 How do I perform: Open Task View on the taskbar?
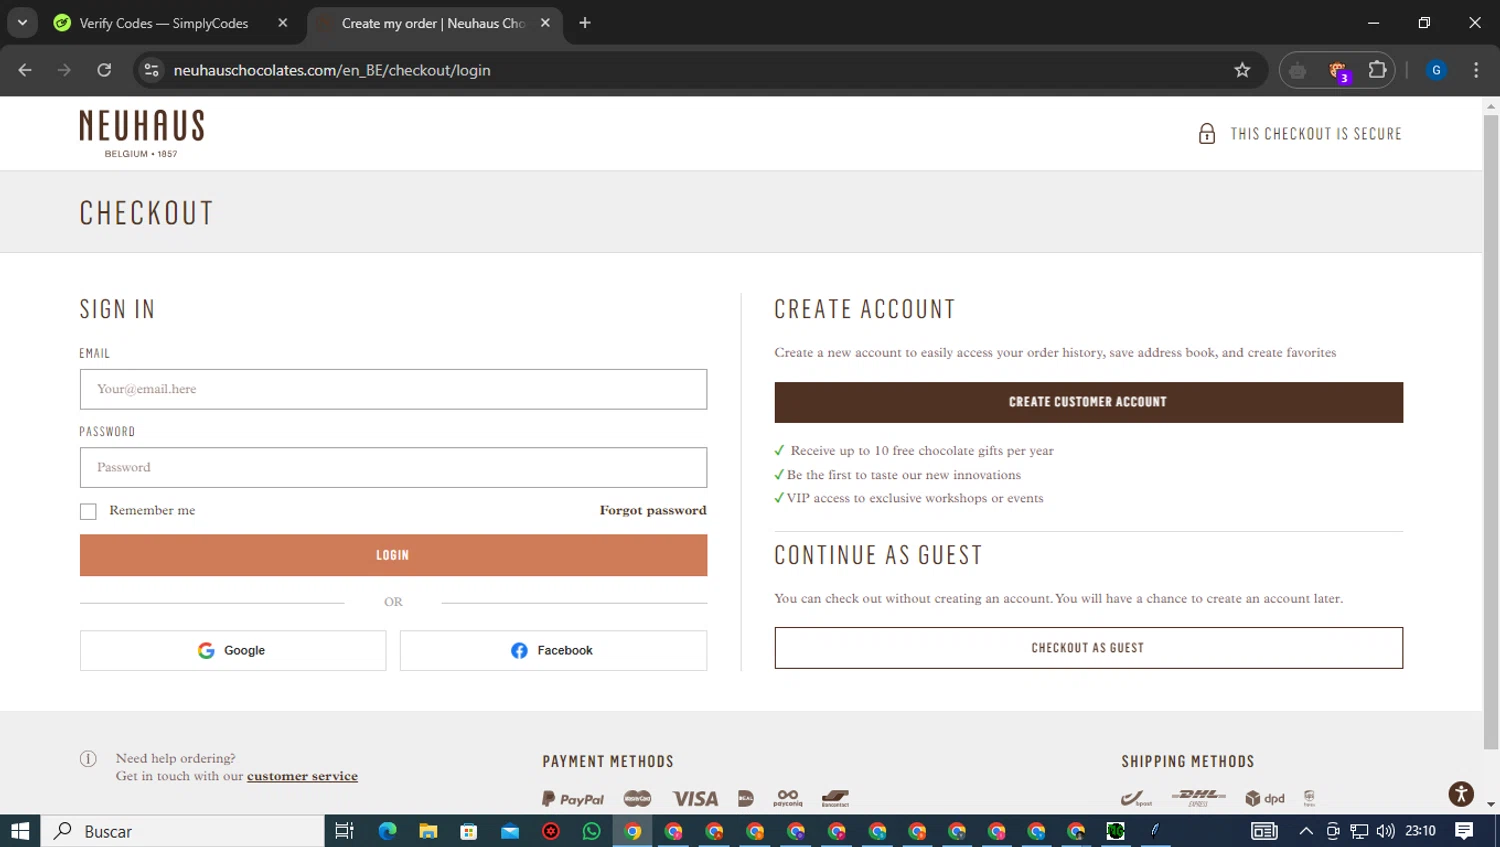(344, 831)
